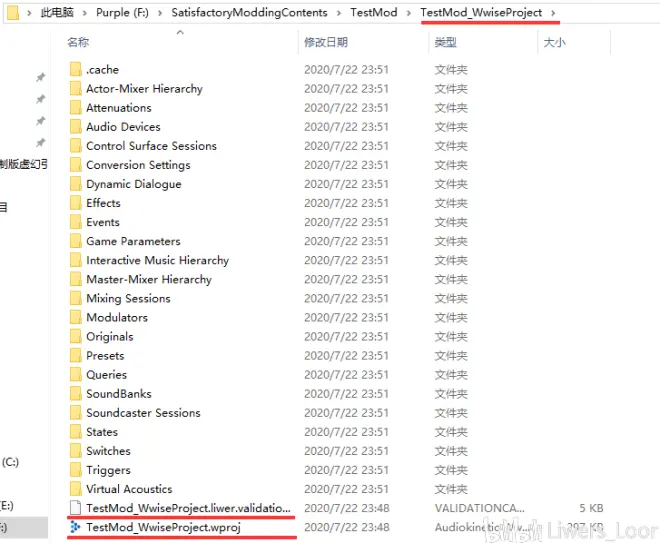Select the Originals folder icon
This screenshot has width=660, height=543.
[x=76, y=337]
